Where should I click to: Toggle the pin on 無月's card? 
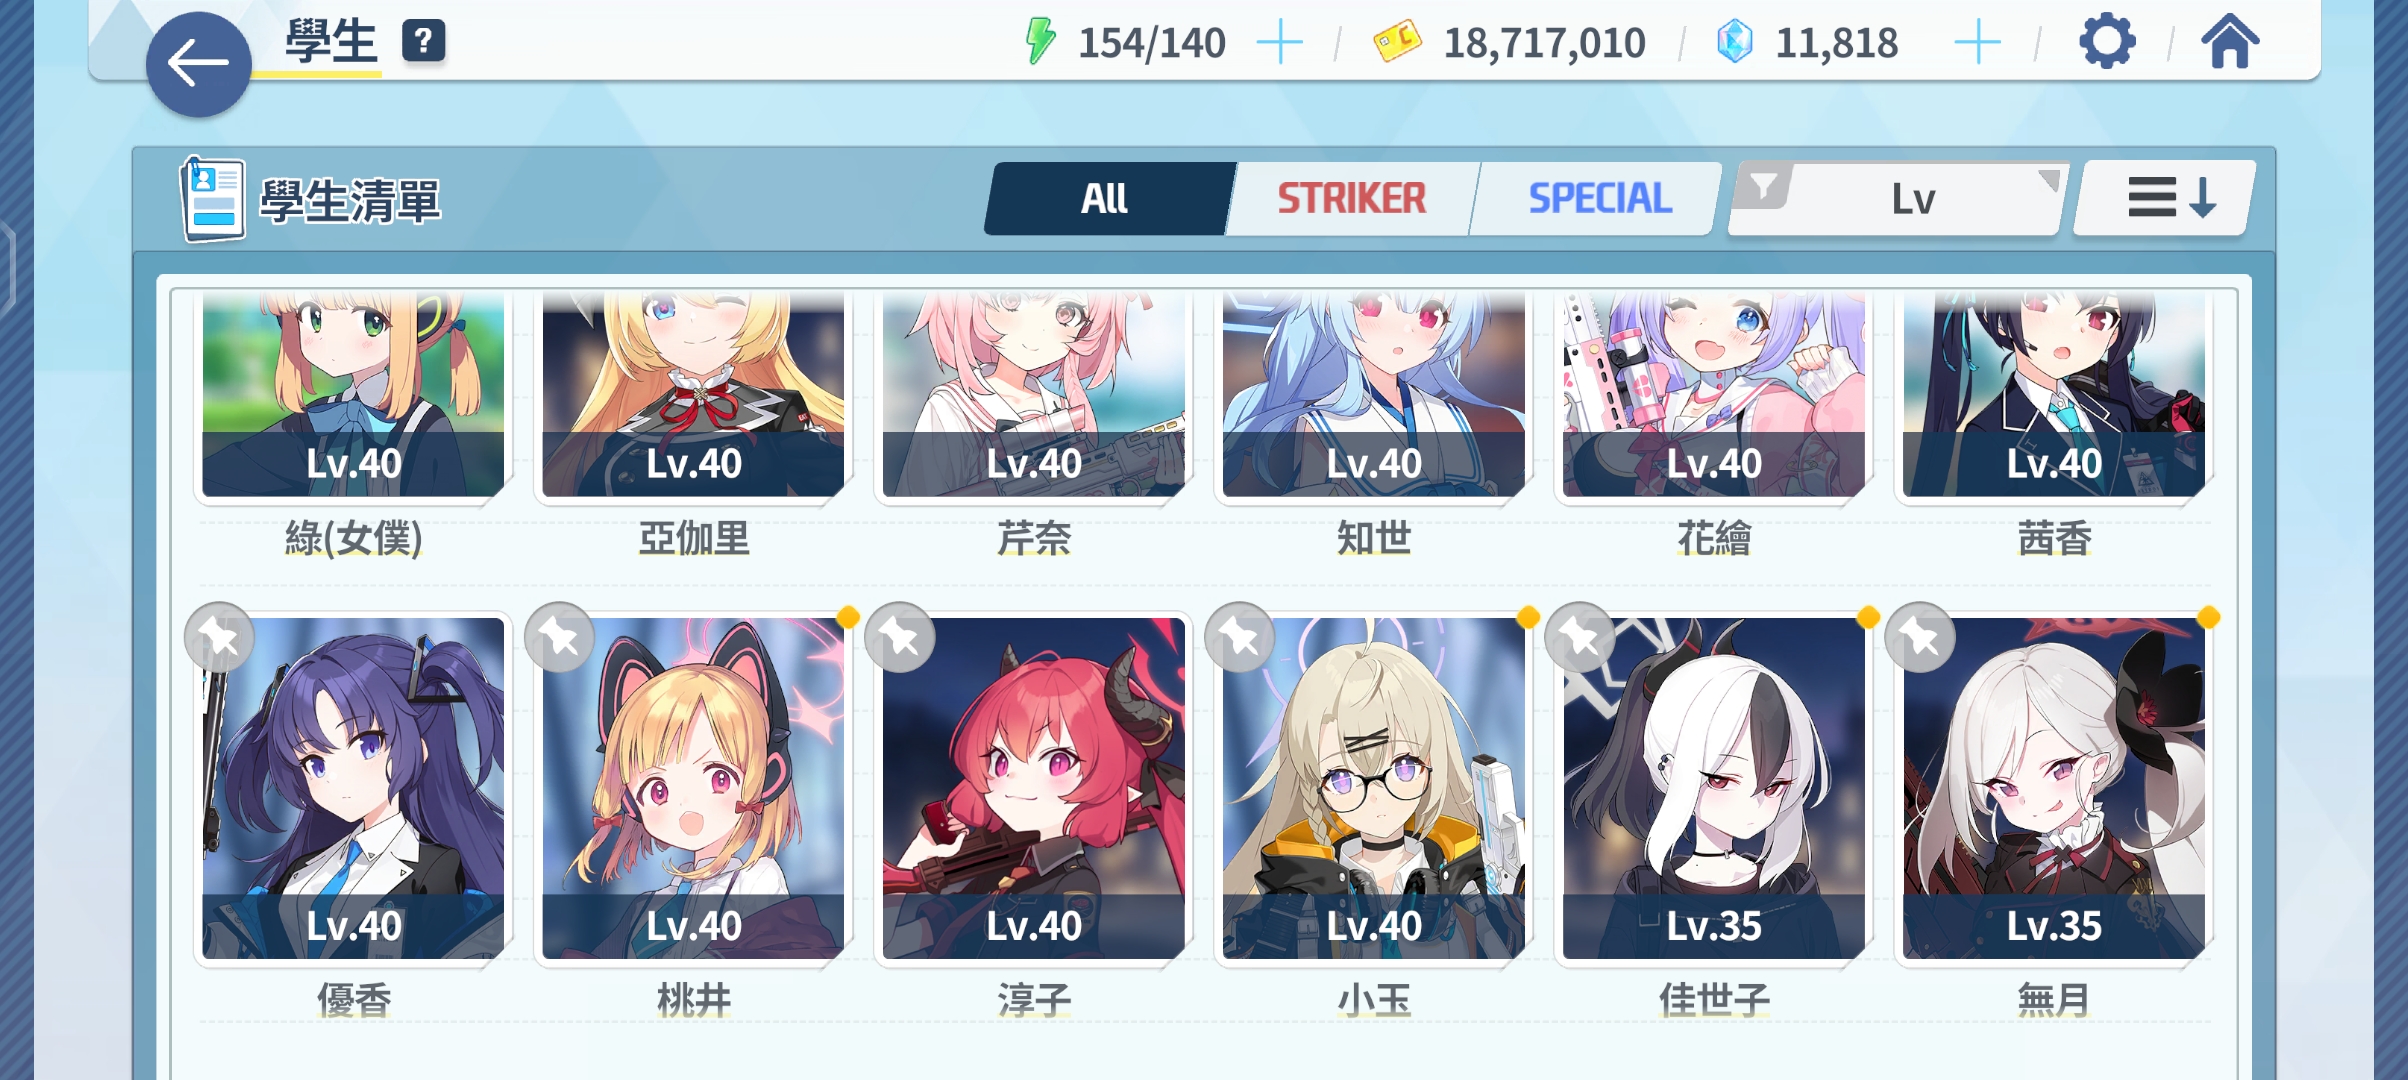click(1919, 637)
